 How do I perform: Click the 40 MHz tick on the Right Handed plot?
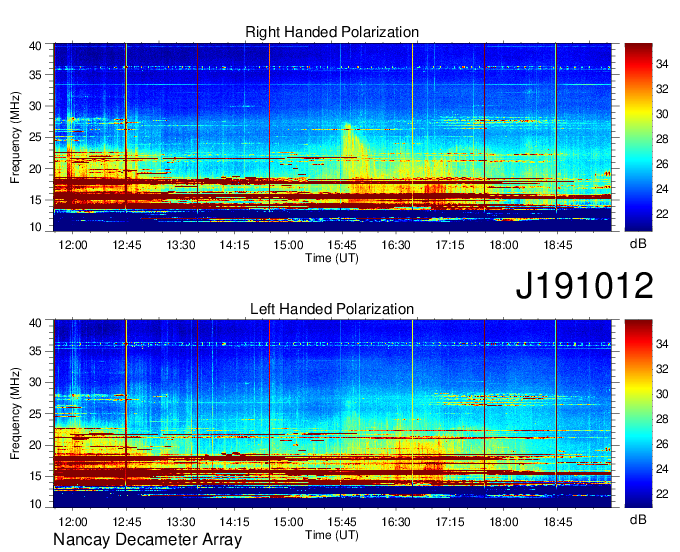[36, 46]
